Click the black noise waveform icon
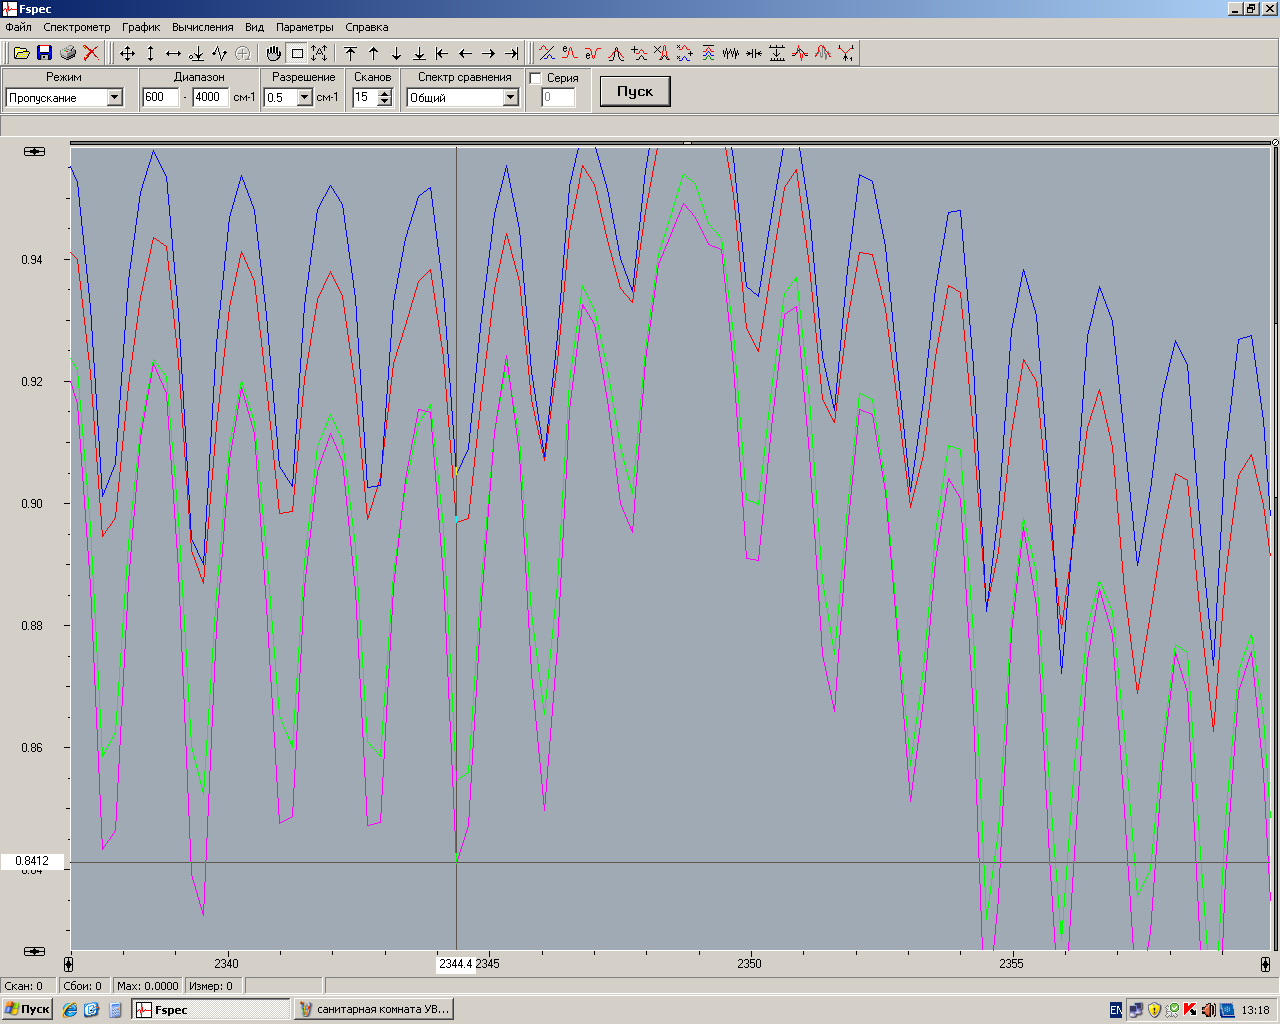Viewport: 1280px width, 1024px height. click(731, 53)
